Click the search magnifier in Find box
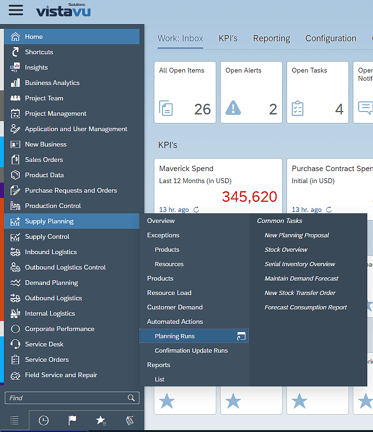This screenshot has height=432, width=373. 131,398
